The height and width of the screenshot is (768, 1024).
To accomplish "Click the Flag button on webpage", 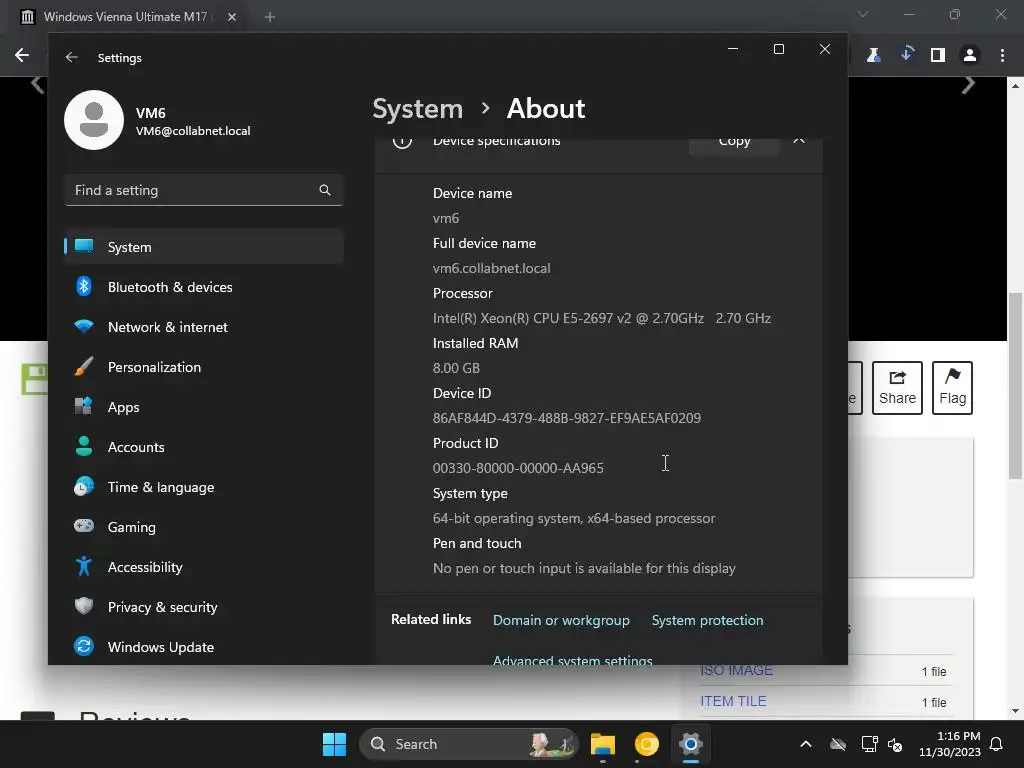I will coord(952,388).
